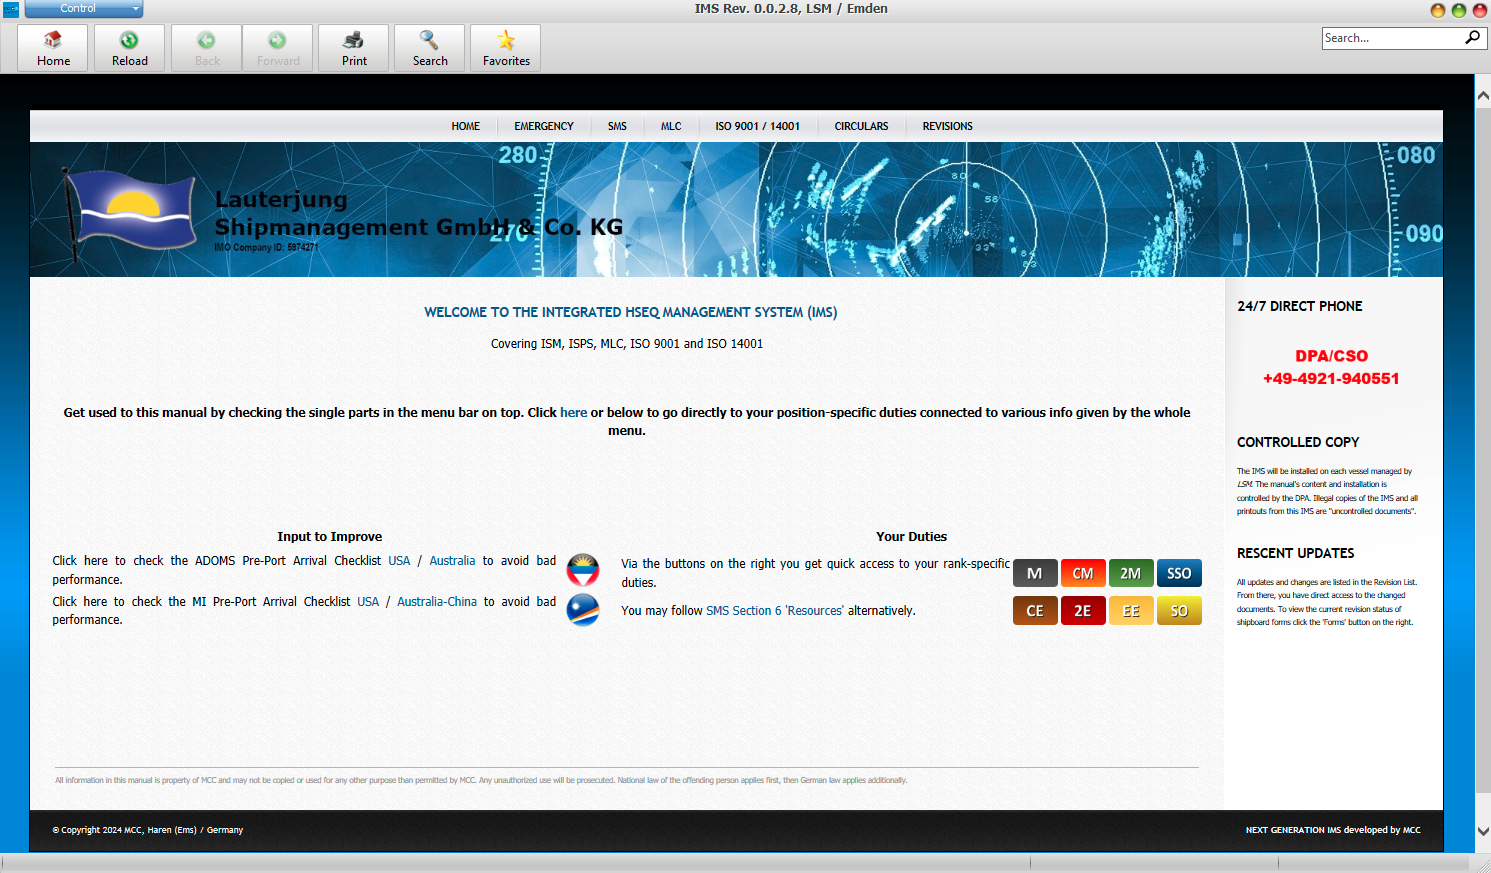Open the Control dropdown menu
The width and height of the screenshot is (1491, 873).
(84, 9)
